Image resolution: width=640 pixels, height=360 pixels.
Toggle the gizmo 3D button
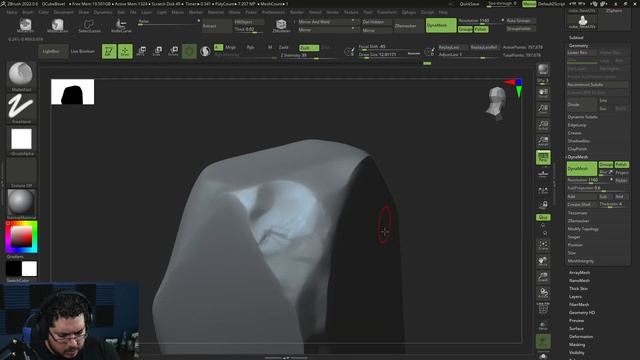pyautogui.click(x=189, y=51)
